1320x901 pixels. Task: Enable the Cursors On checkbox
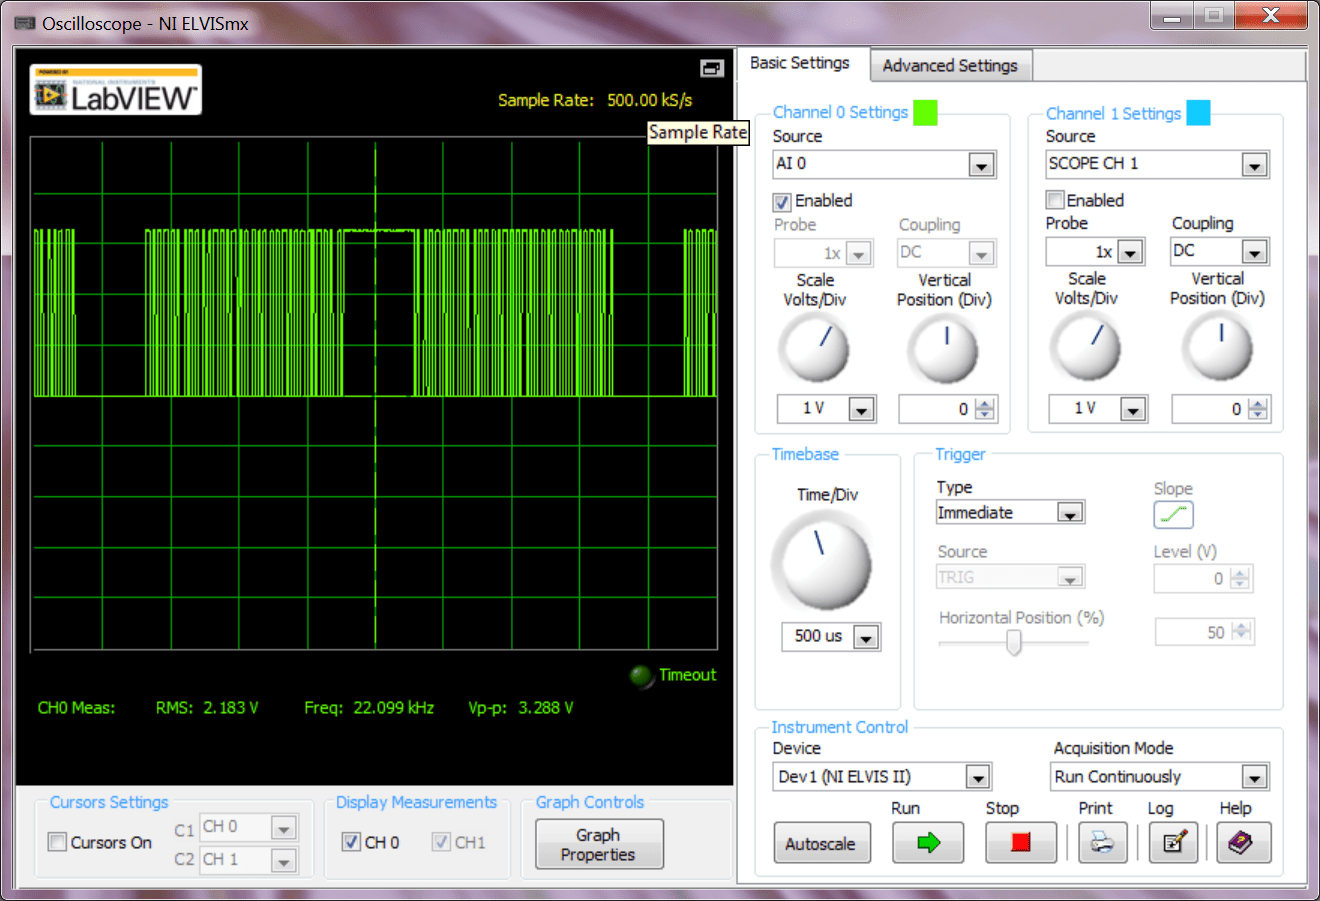click(58, 842)
